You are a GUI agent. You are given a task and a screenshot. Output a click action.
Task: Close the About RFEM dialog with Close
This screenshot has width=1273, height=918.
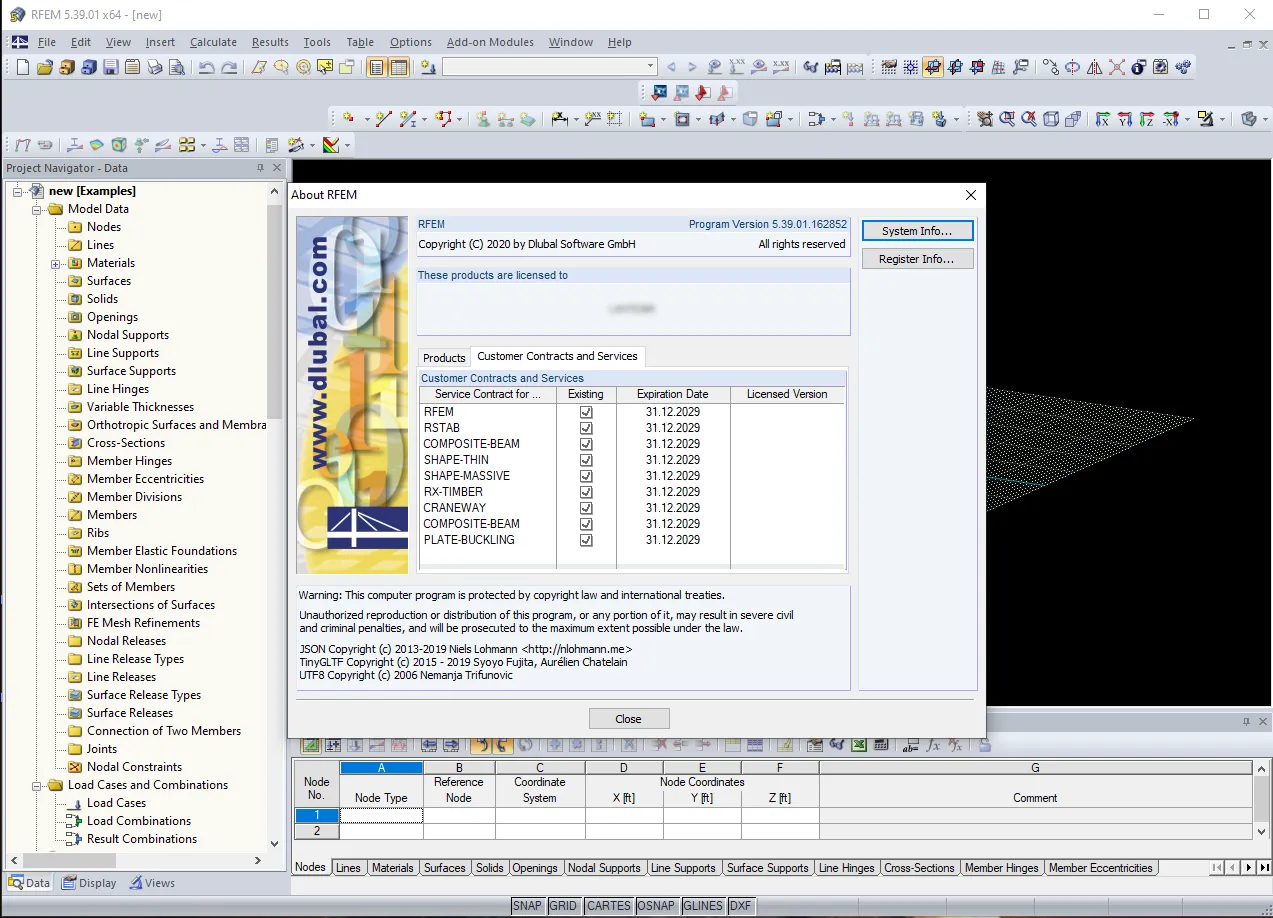628,719
